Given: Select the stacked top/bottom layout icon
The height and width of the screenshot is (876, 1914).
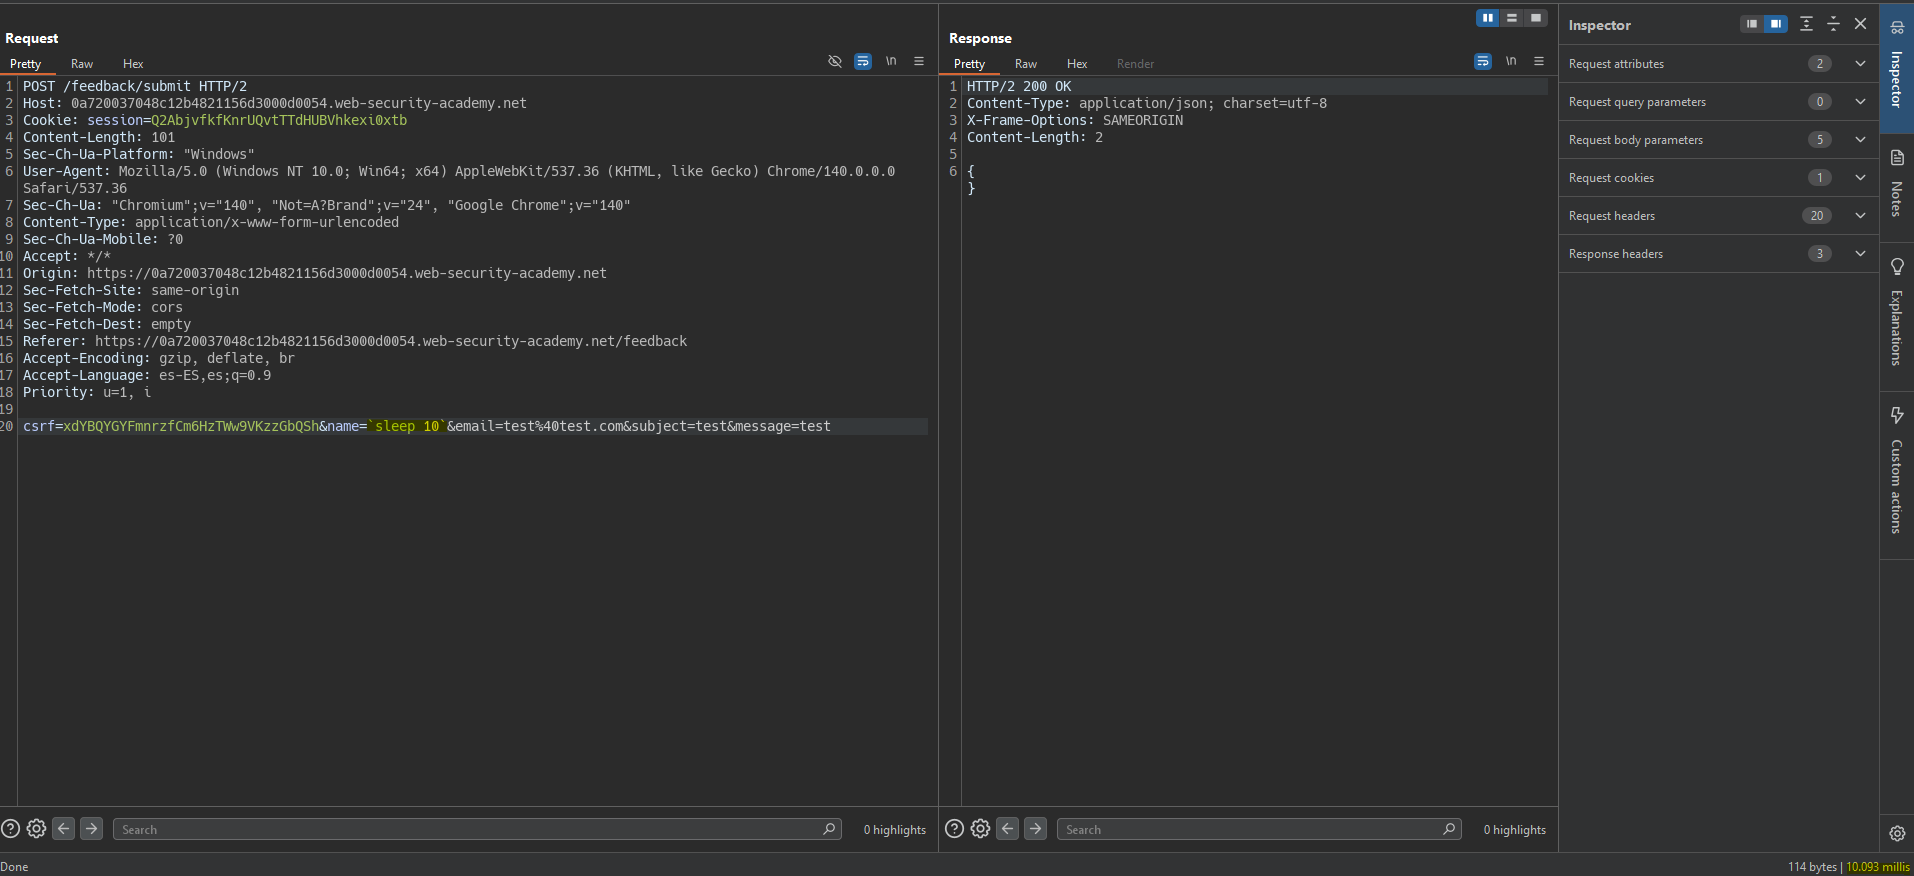Looking at the screenshot, I should point(1512,18).
